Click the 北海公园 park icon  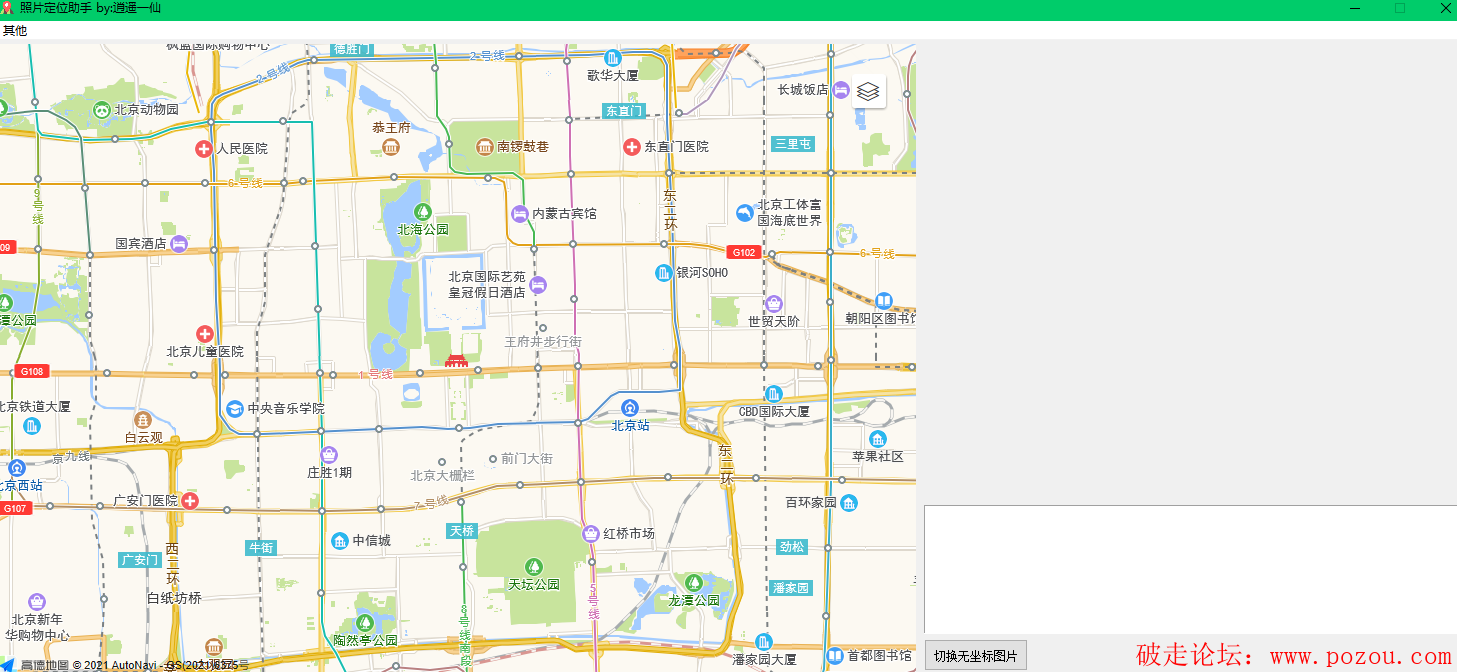[423, 212]
